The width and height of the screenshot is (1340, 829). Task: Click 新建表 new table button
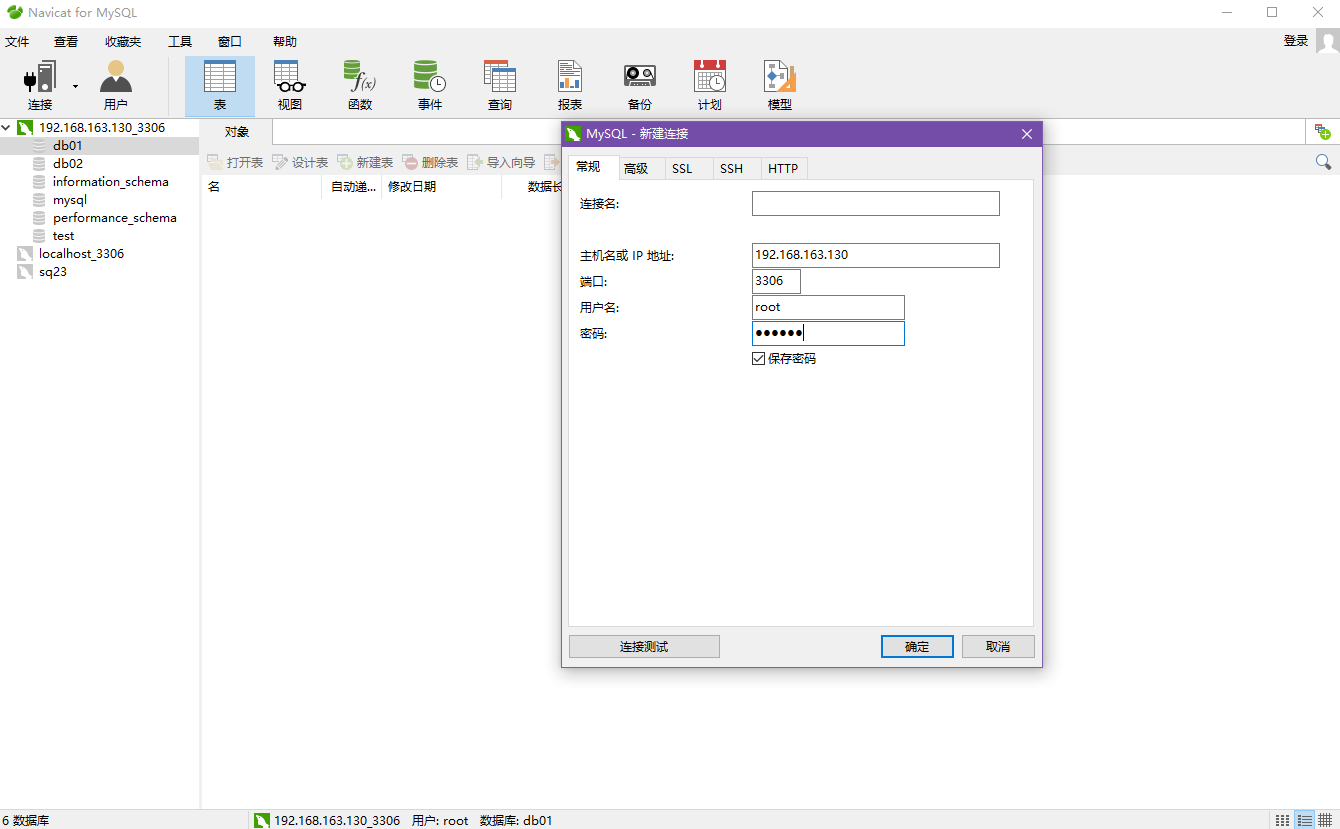tap(365, 162)
